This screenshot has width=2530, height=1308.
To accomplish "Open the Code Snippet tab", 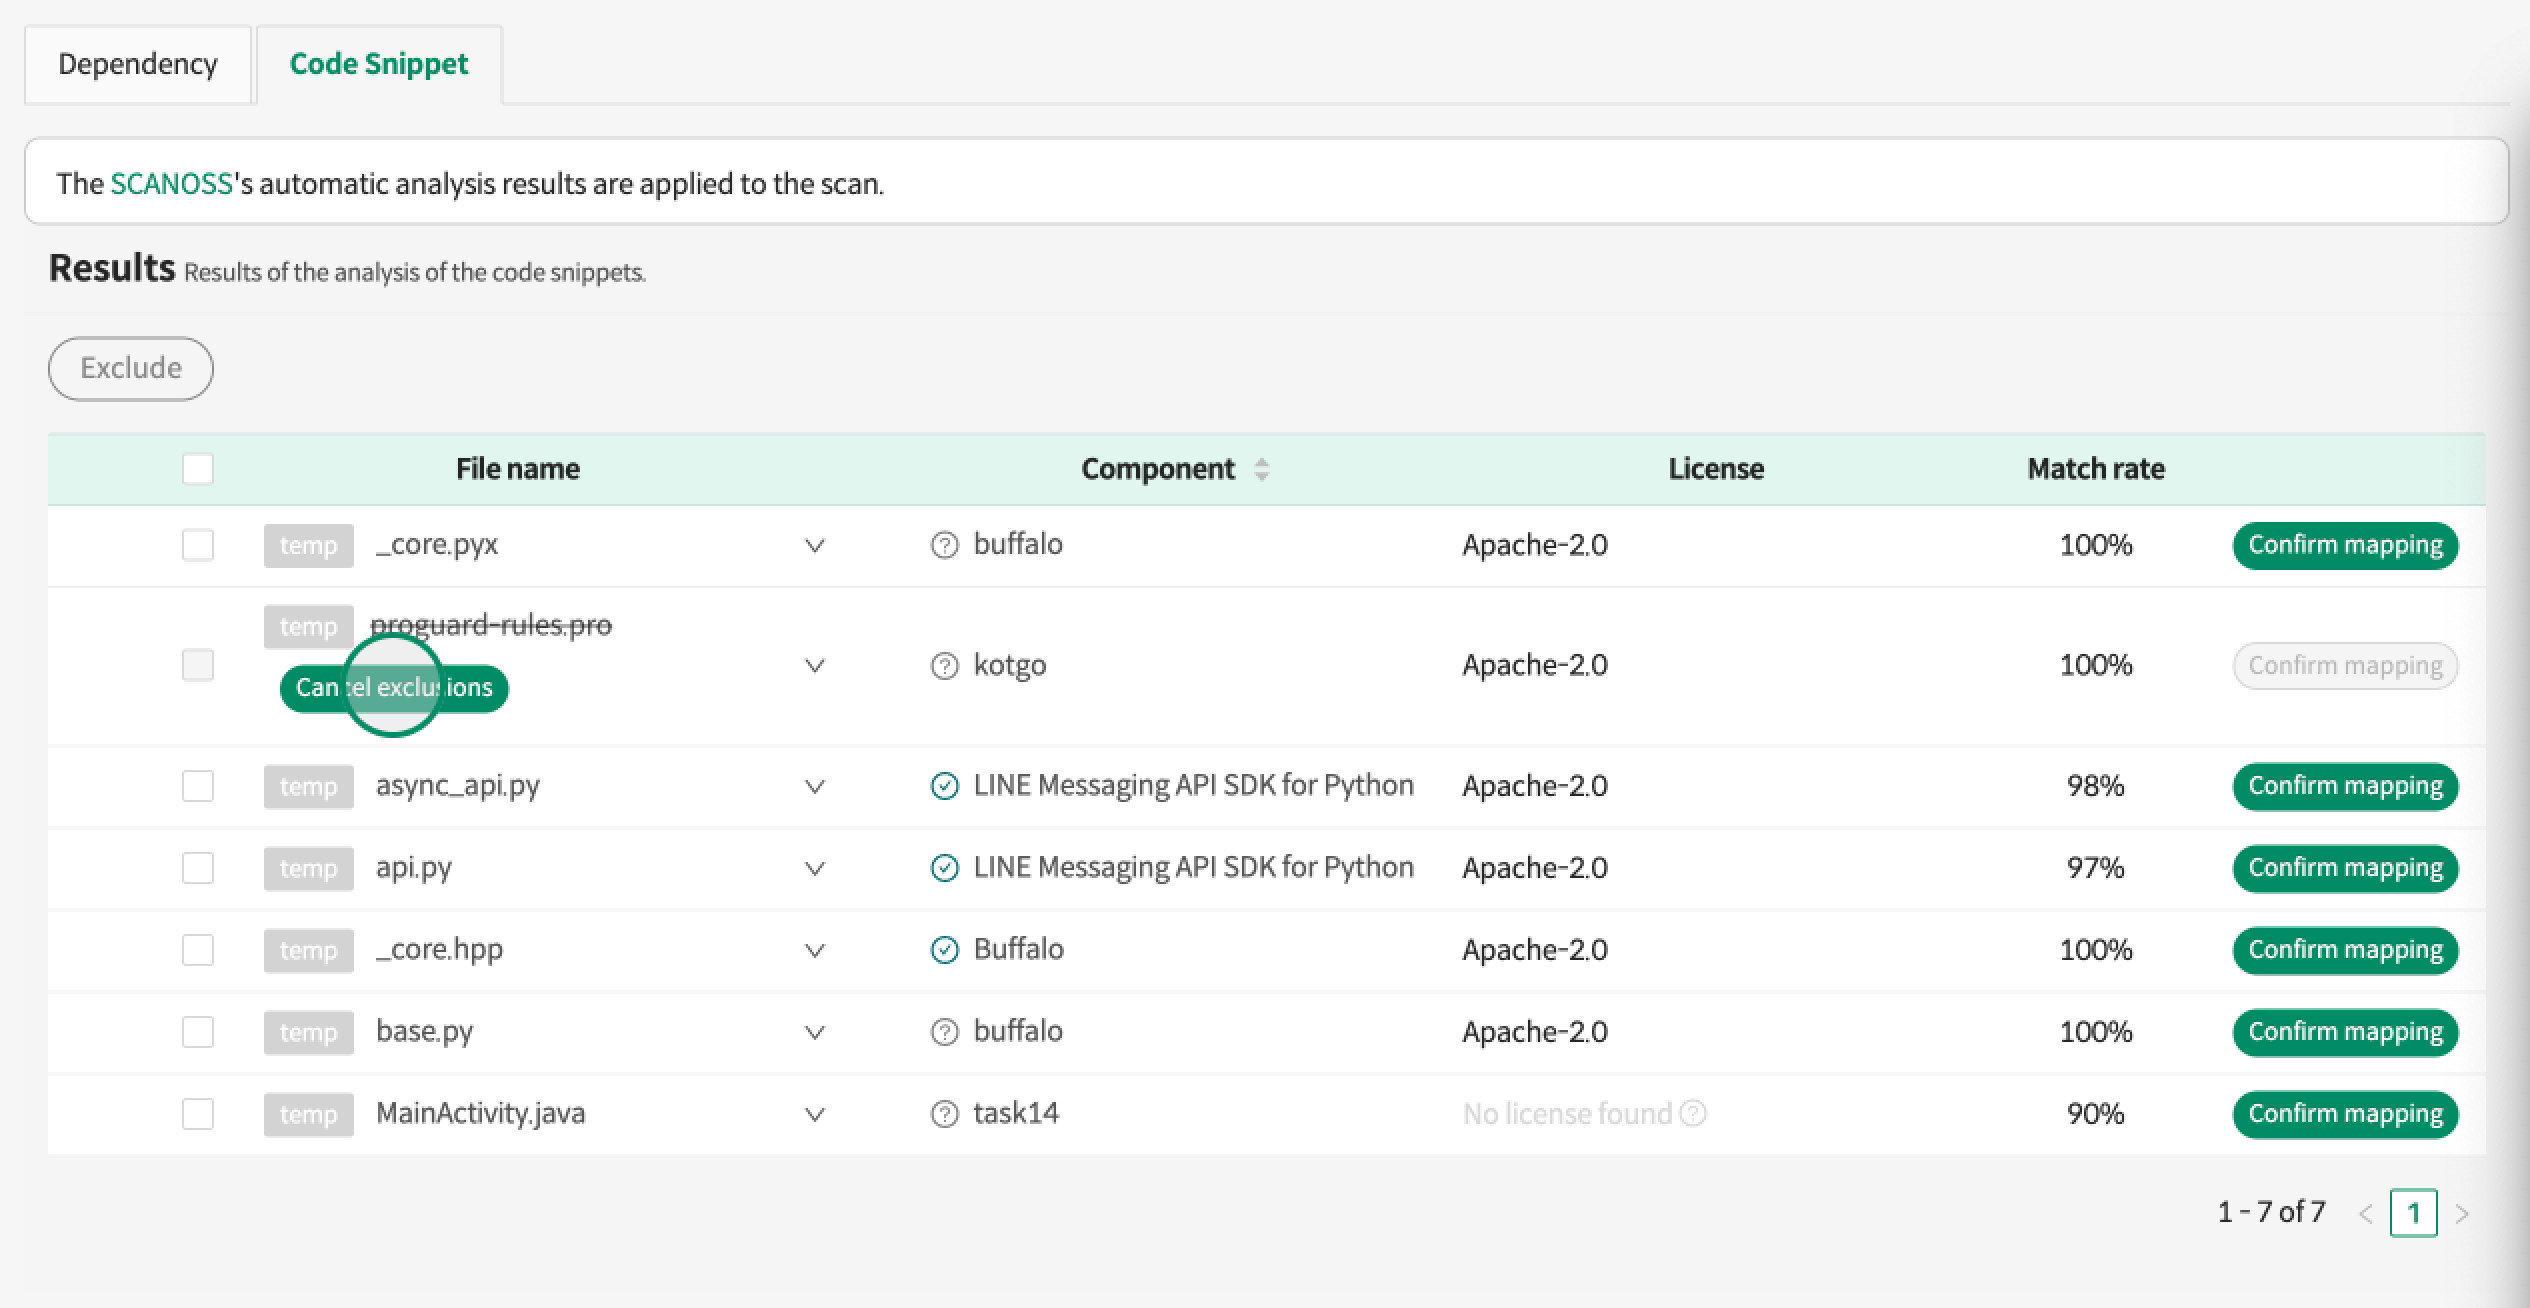I will pyautogui.click(x=379, y=64).
